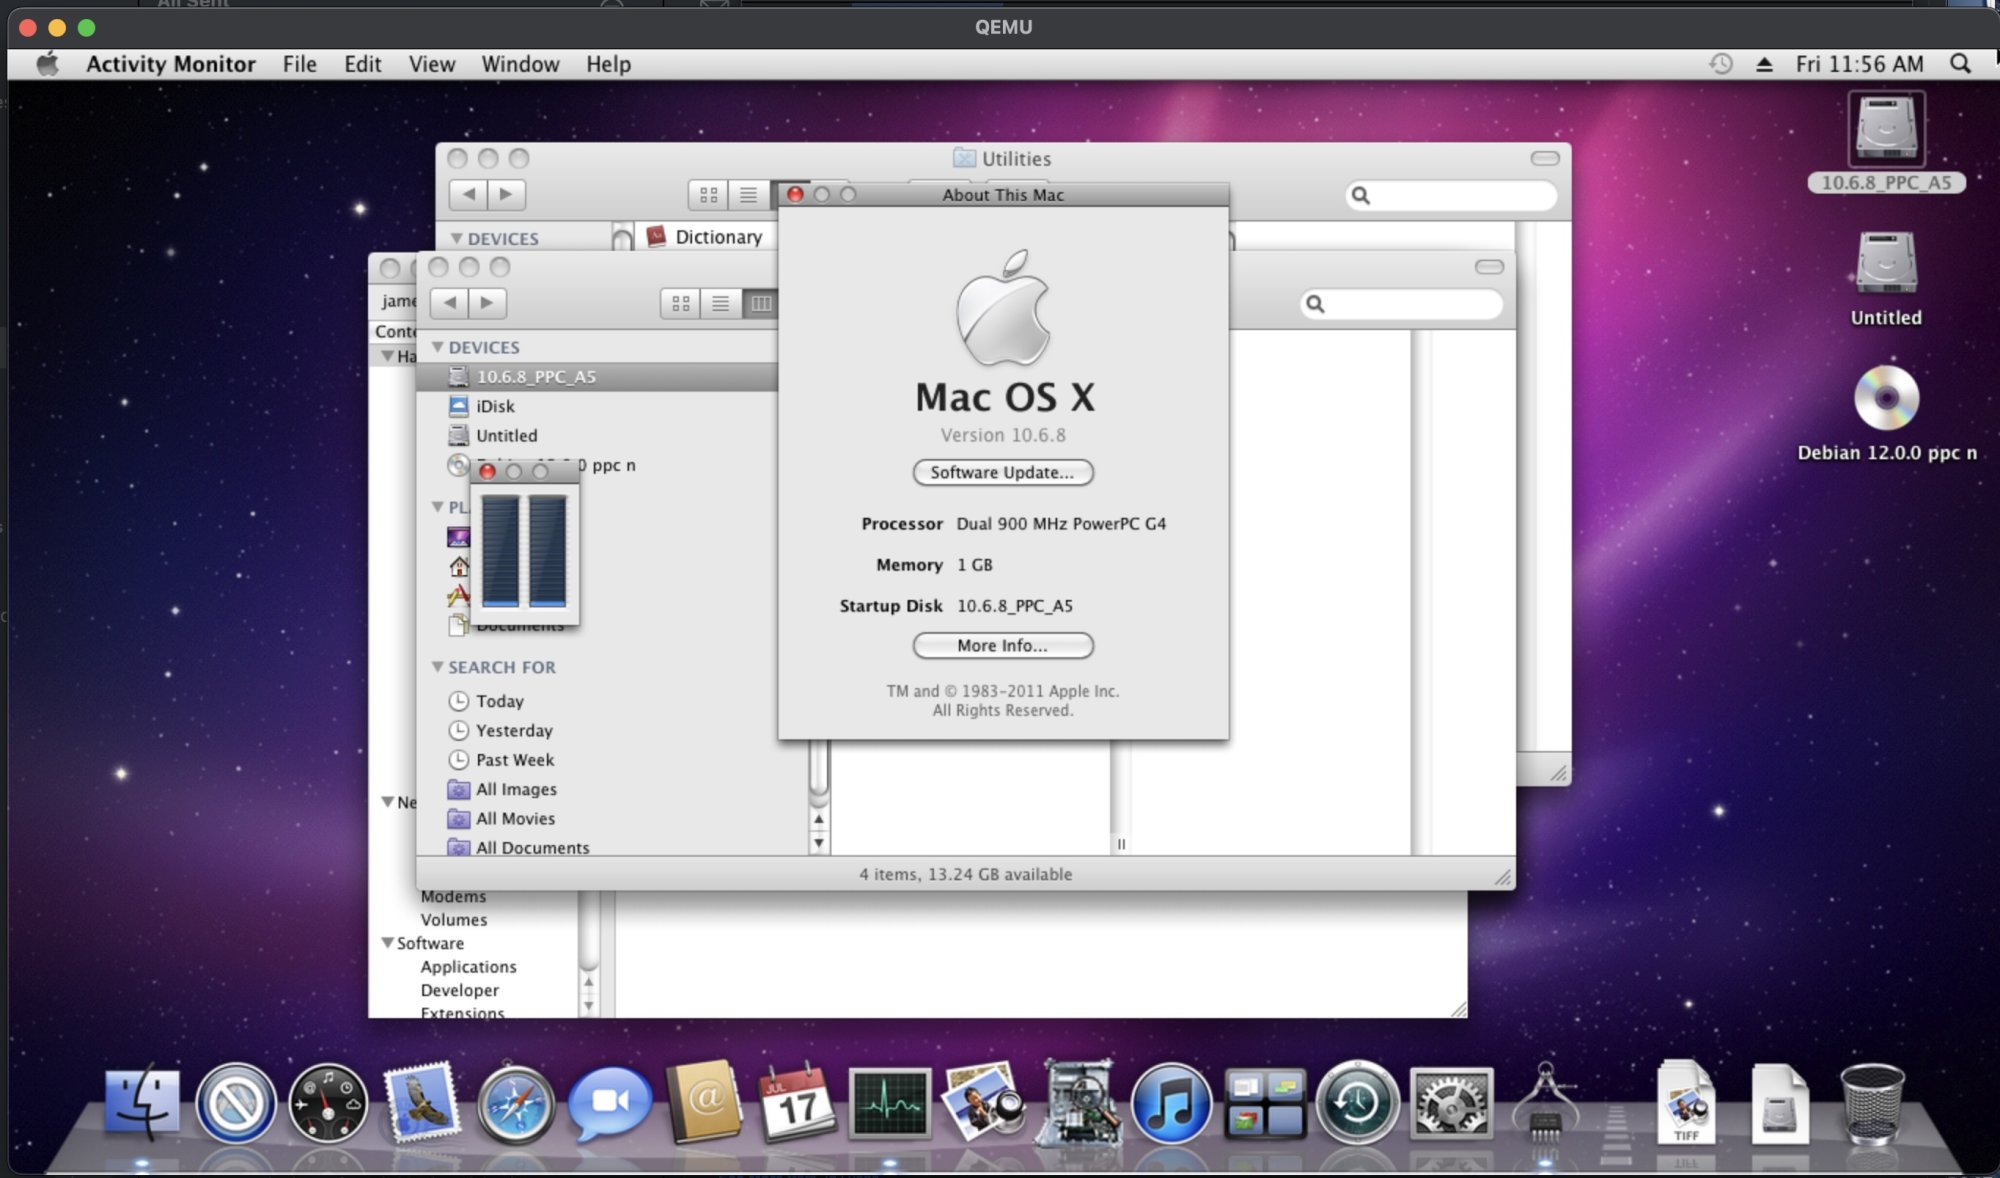2000x1178 pixels.
Task: Open Activity Monitor dock icon
Action: coord(889,1105)
